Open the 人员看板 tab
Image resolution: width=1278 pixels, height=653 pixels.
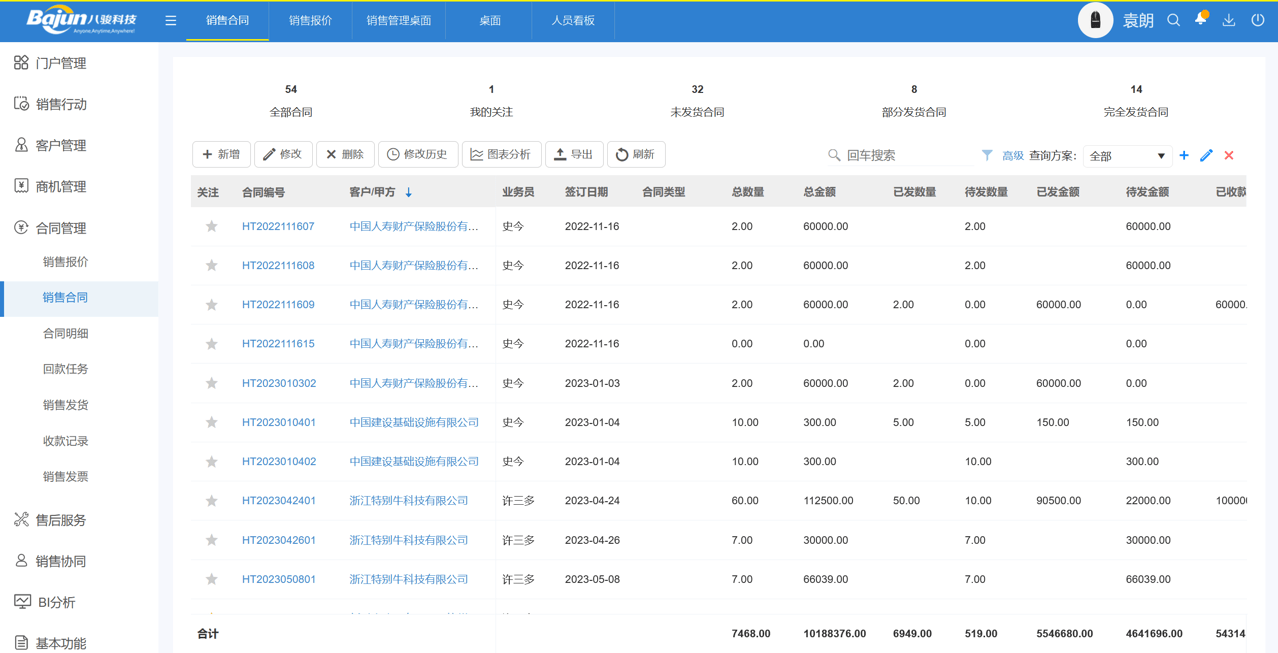(572, 20)
